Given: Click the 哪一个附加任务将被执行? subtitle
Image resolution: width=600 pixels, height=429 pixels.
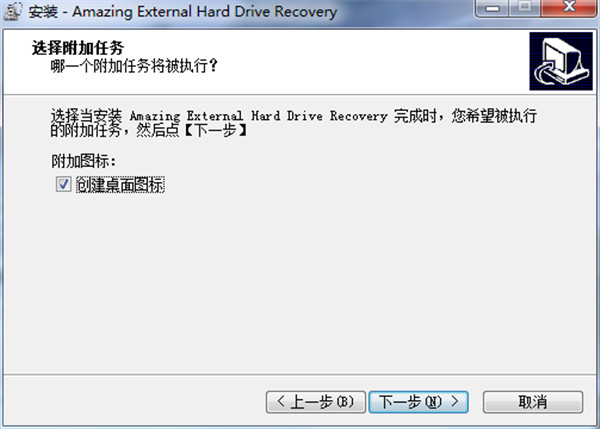Looking at the screenshot, I should click(134, 66).
